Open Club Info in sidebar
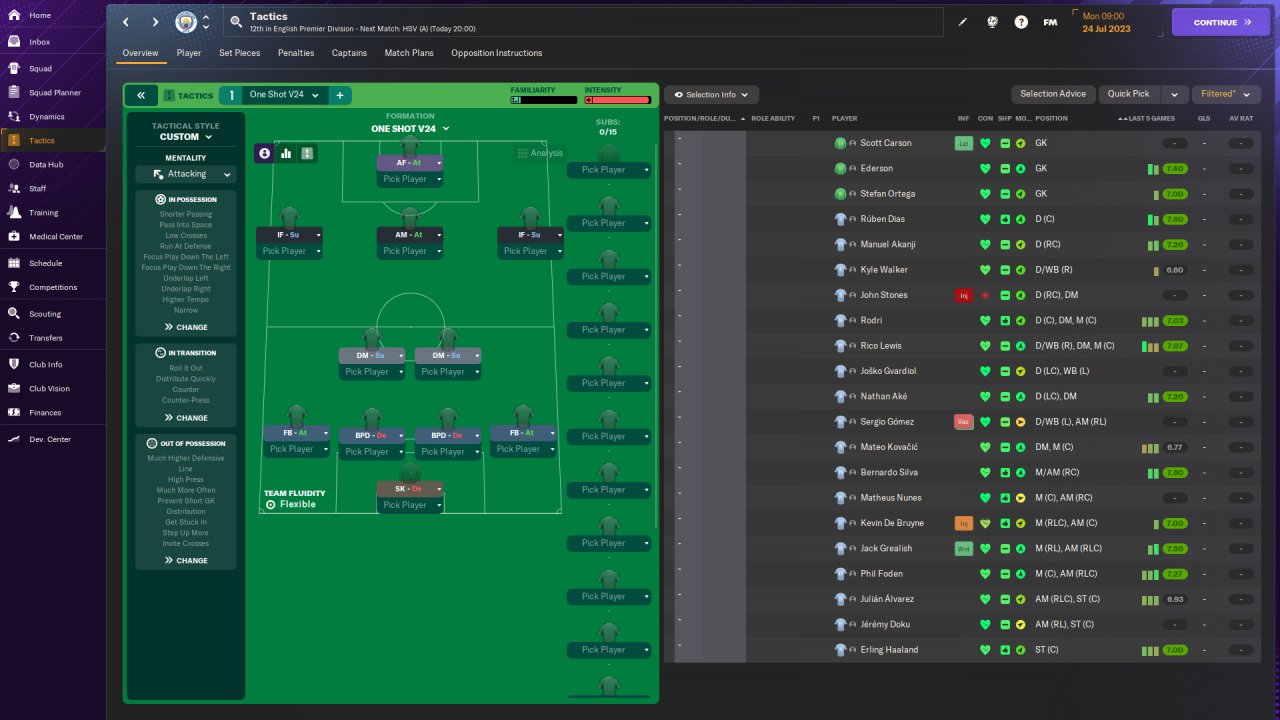This screenshot has width=1280, height=720. click(x=46, y=364)
